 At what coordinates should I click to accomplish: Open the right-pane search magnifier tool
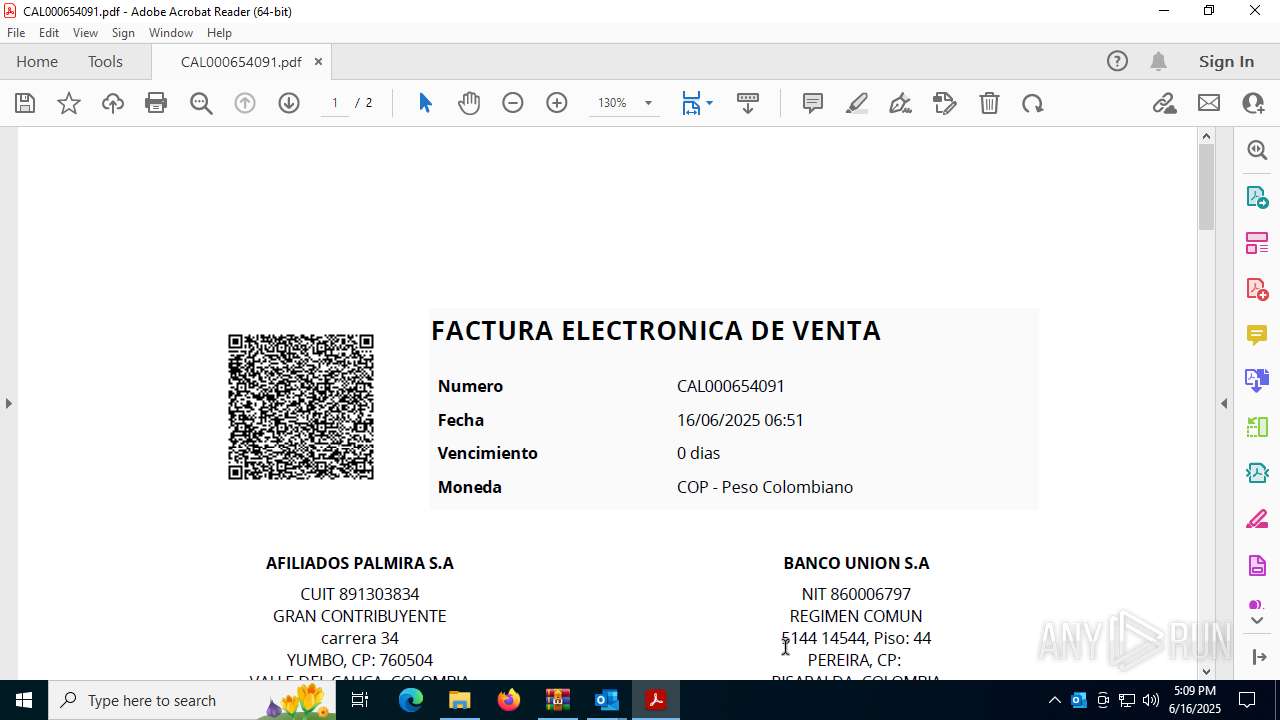(1257, 150)
